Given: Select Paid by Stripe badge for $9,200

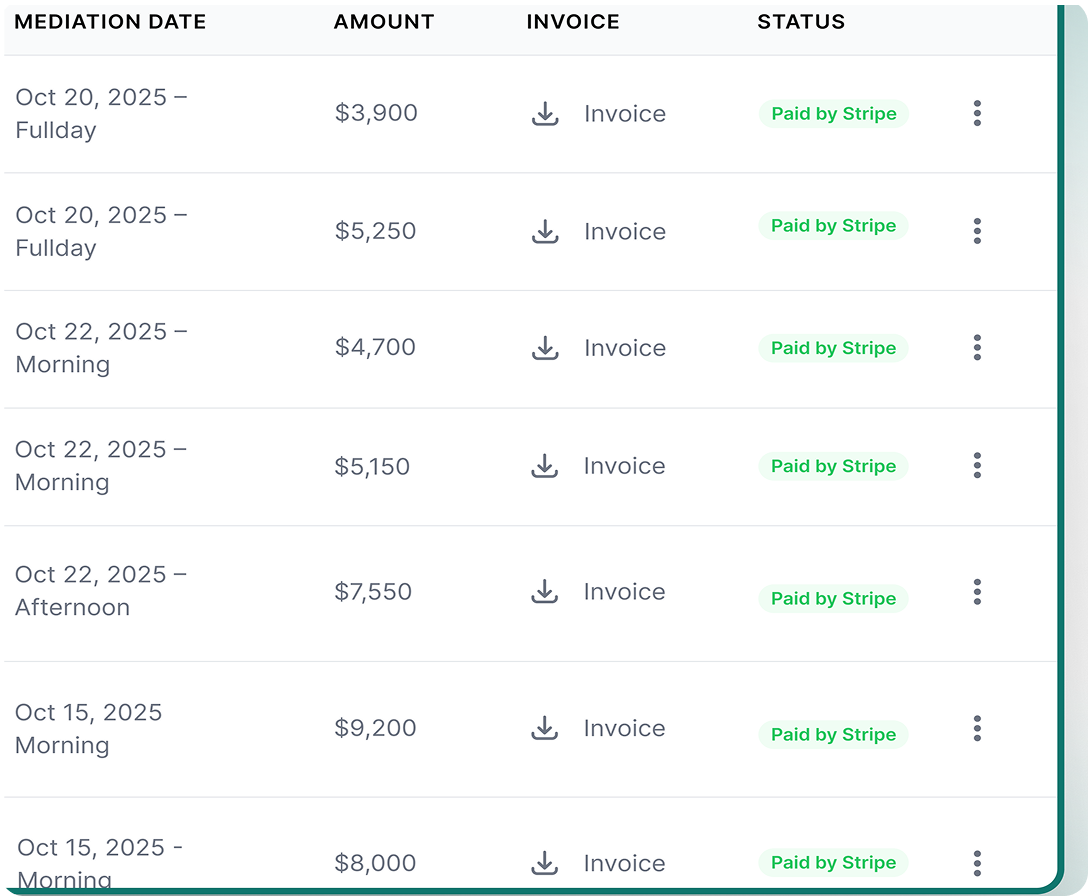Looking at the screenshot, I should pyautogui.click(x=833, y=734).
